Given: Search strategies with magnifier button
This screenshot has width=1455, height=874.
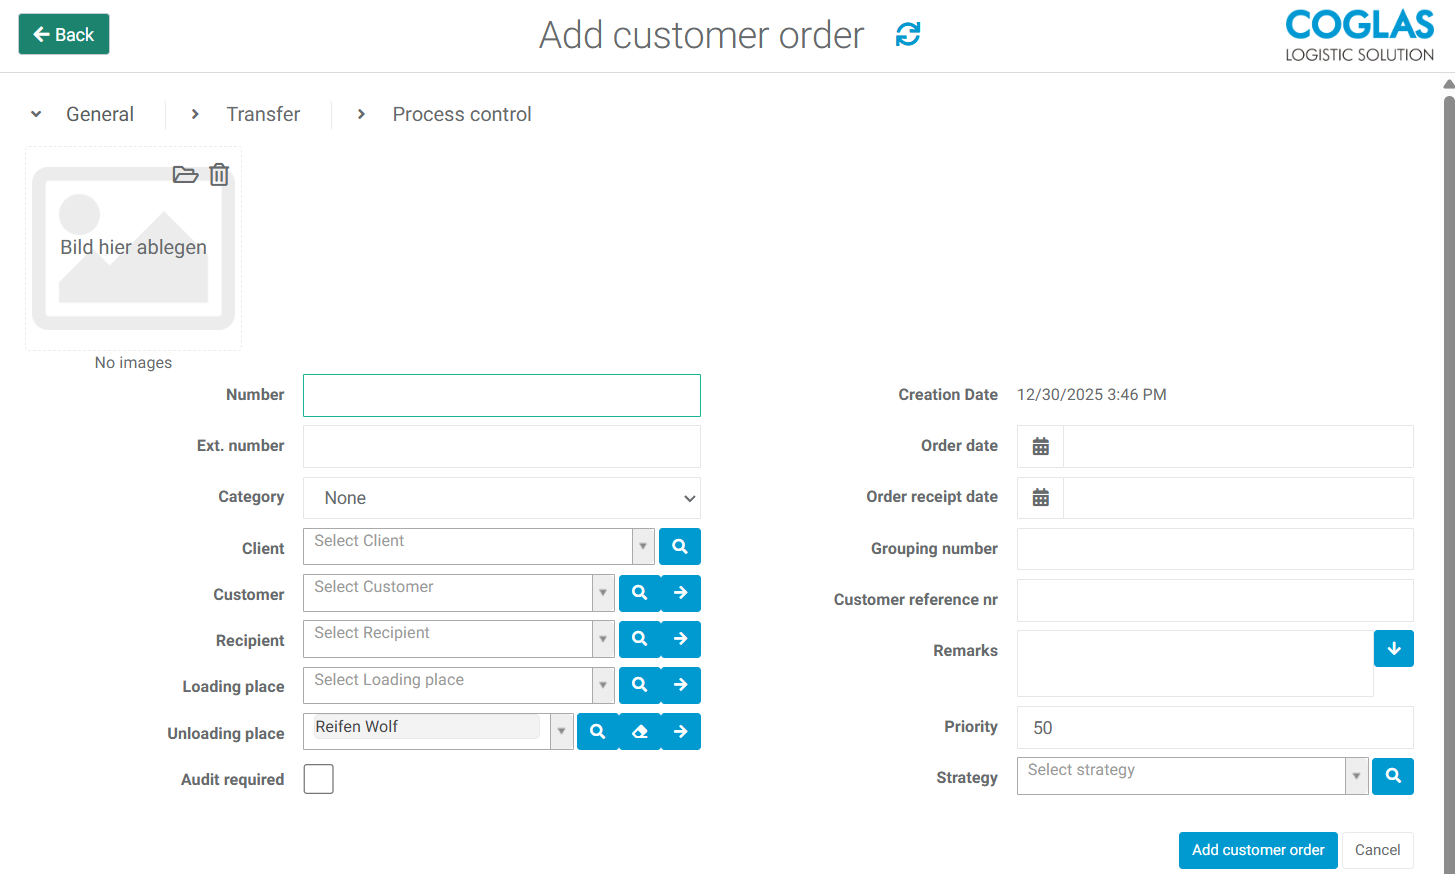Looking at the screenshot, I should click(x=1392, y=776).
